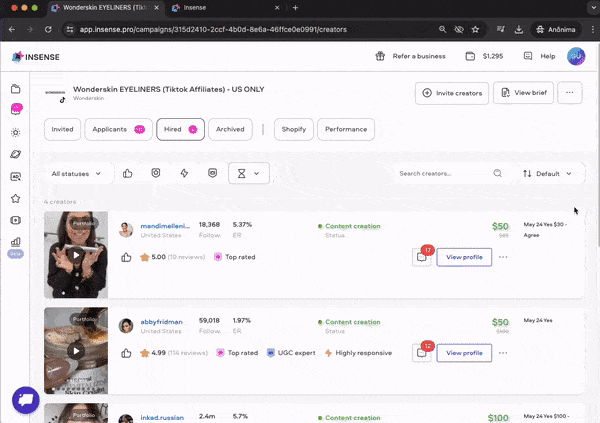Bookmark this page with star icon
The height and width of the screenshot is (423, 600).
[x=475, y=29]
